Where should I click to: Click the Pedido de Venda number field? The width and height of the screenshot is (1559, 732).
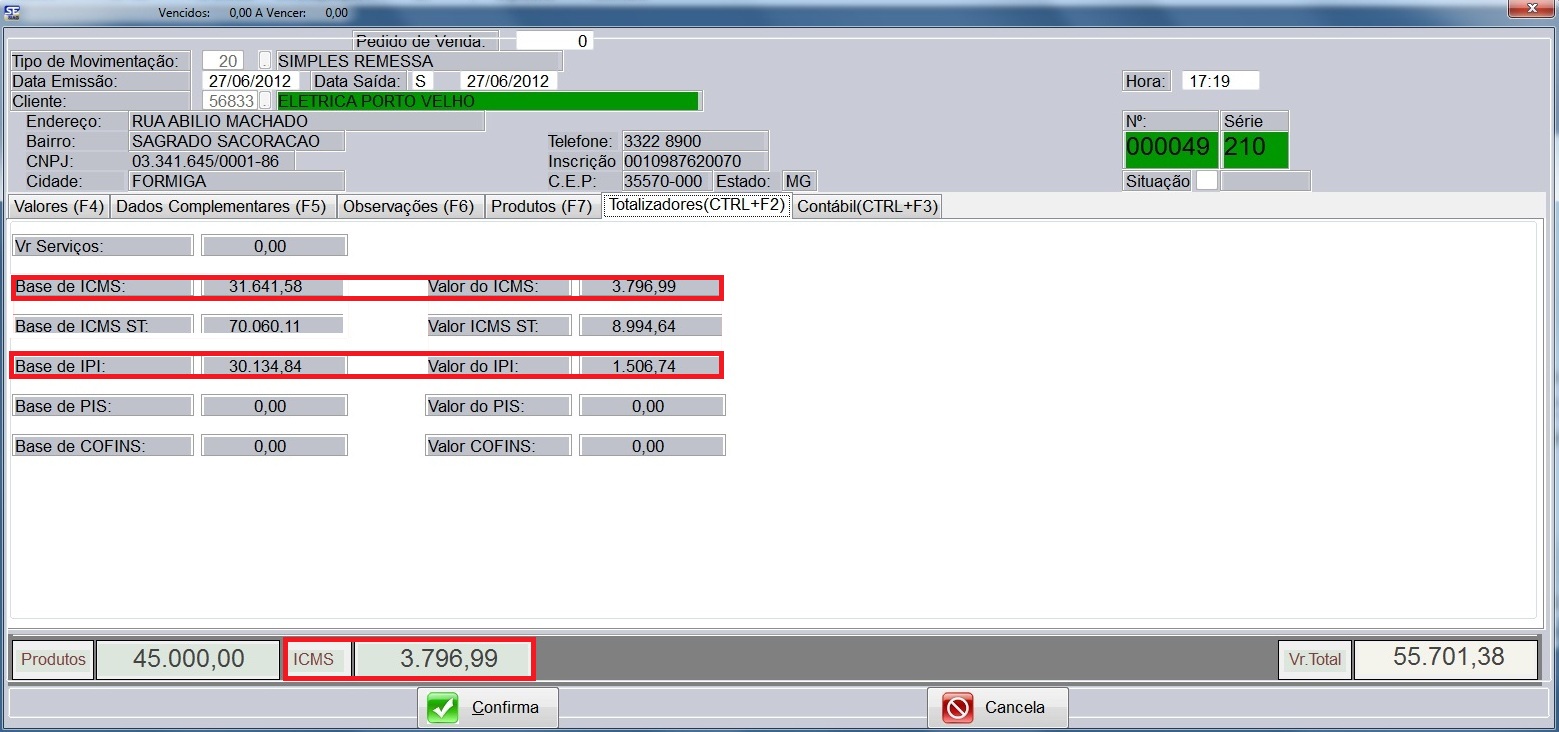(x=554, y=41)
